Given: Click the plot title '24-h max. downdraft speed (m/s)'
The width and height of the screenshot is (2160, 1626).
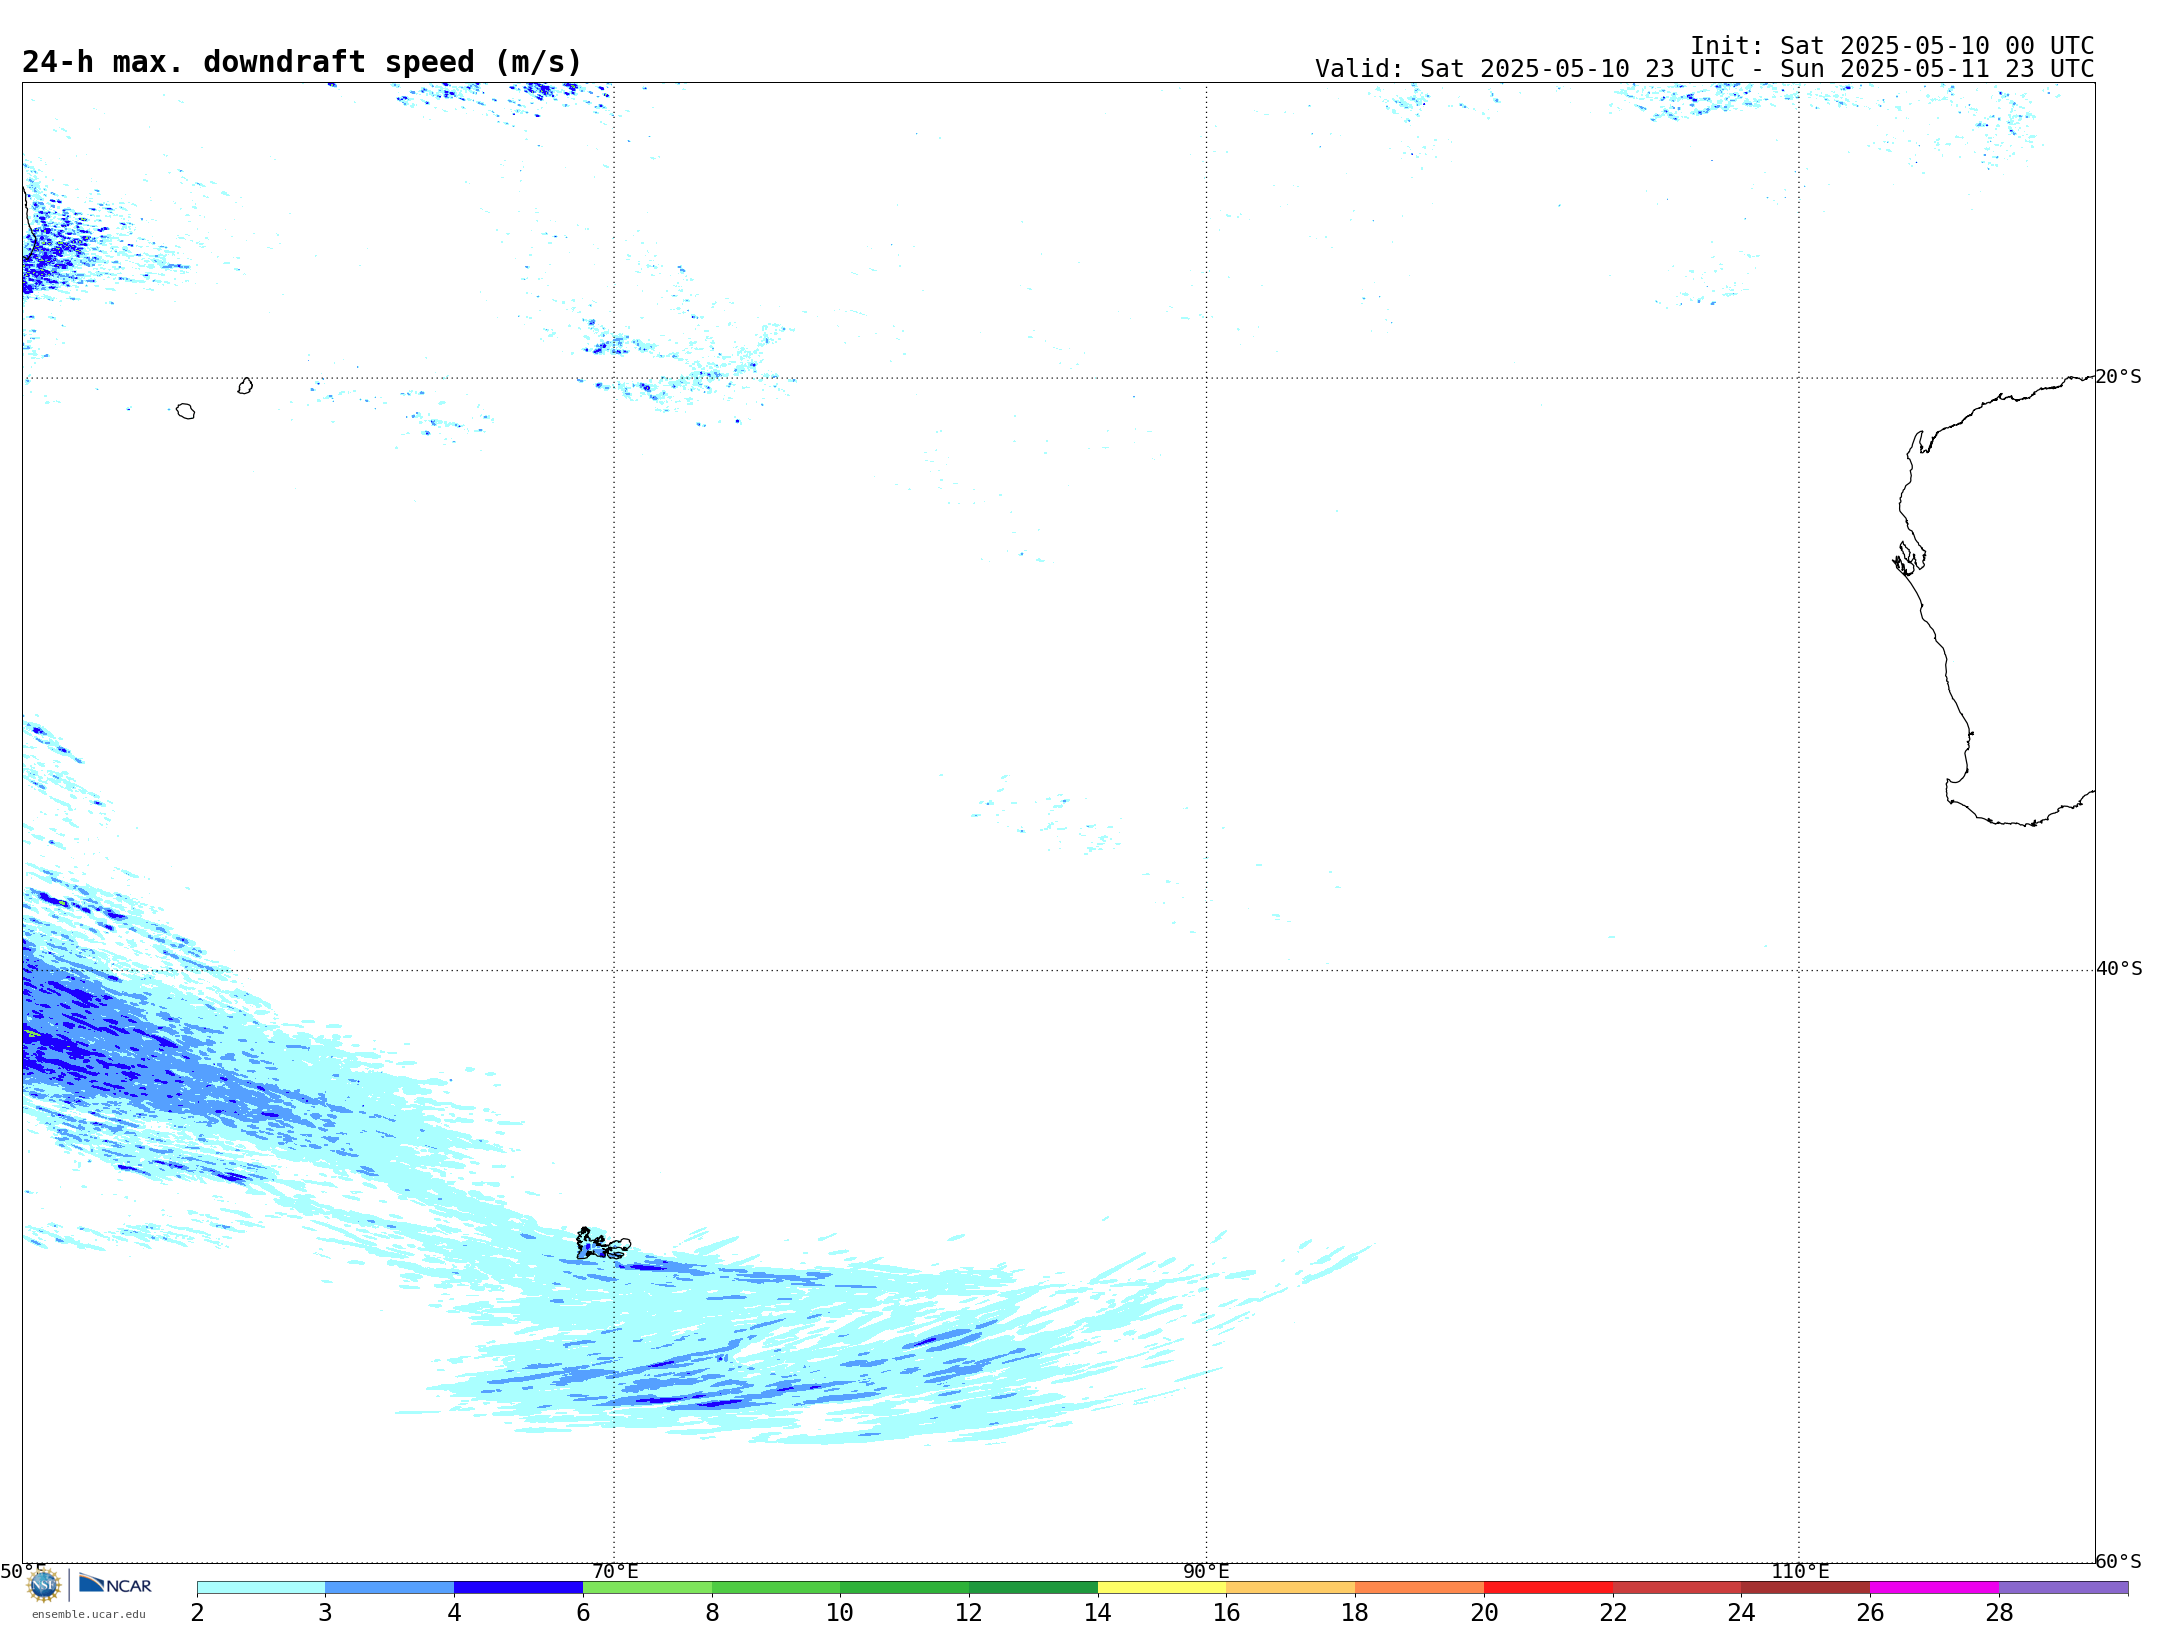Looking at the screenshot, I should (x=302, y=62).
